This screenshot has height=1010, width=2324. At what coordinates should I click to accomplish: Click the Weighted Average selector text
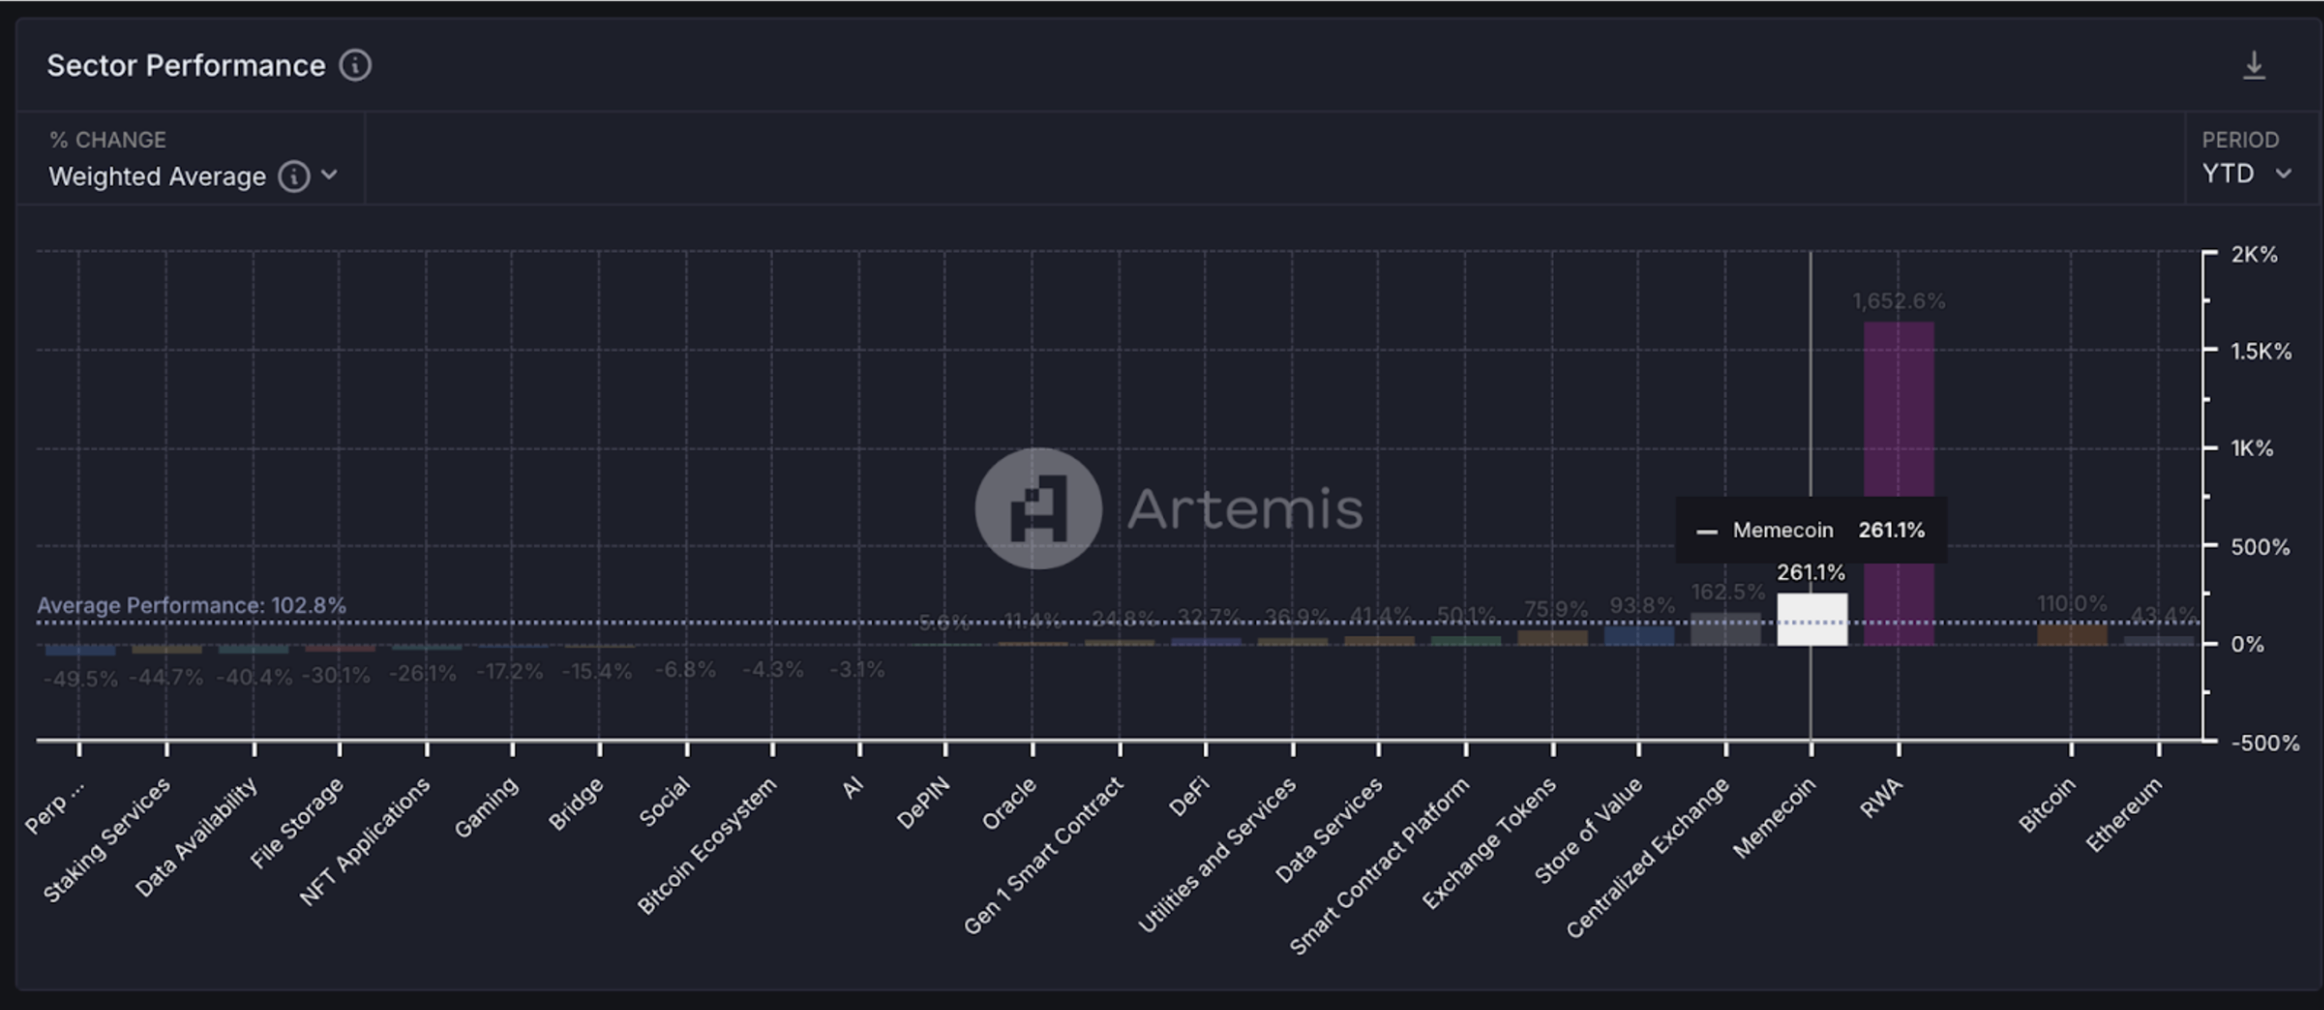tap(157, 177)
